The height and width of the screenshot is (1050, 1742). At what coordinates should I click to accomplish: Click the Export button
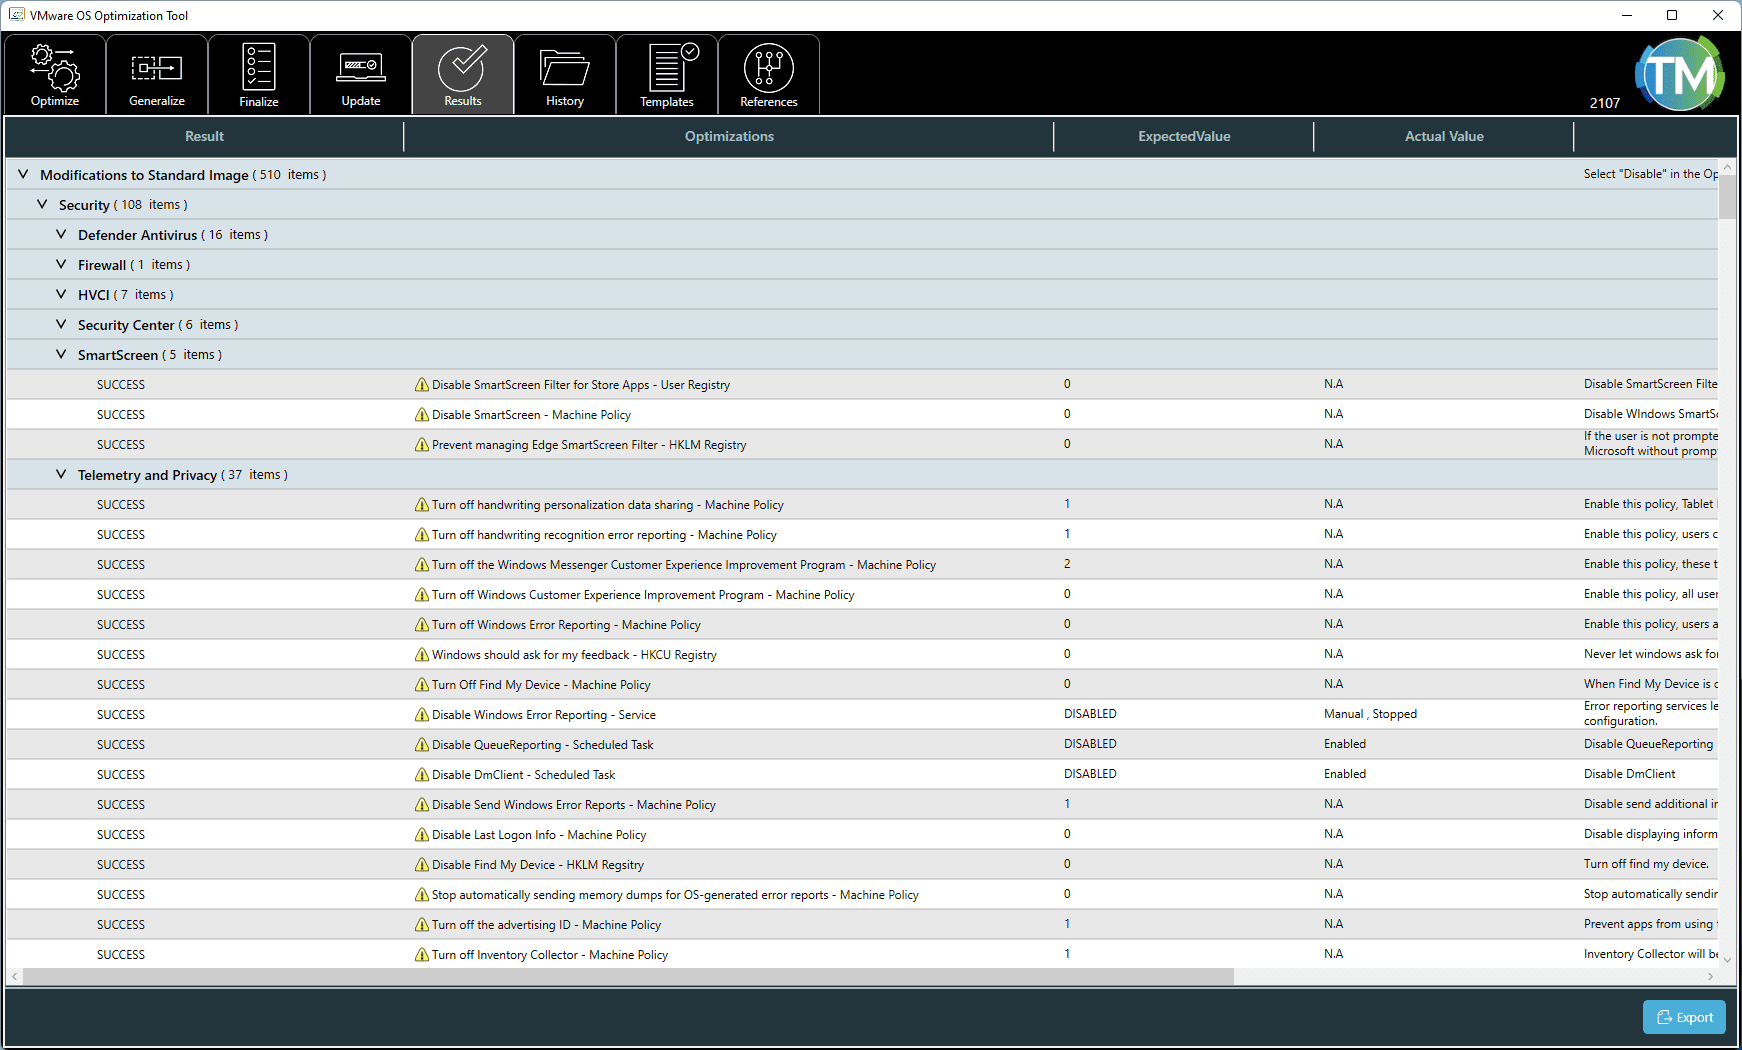(1684, 1017)
